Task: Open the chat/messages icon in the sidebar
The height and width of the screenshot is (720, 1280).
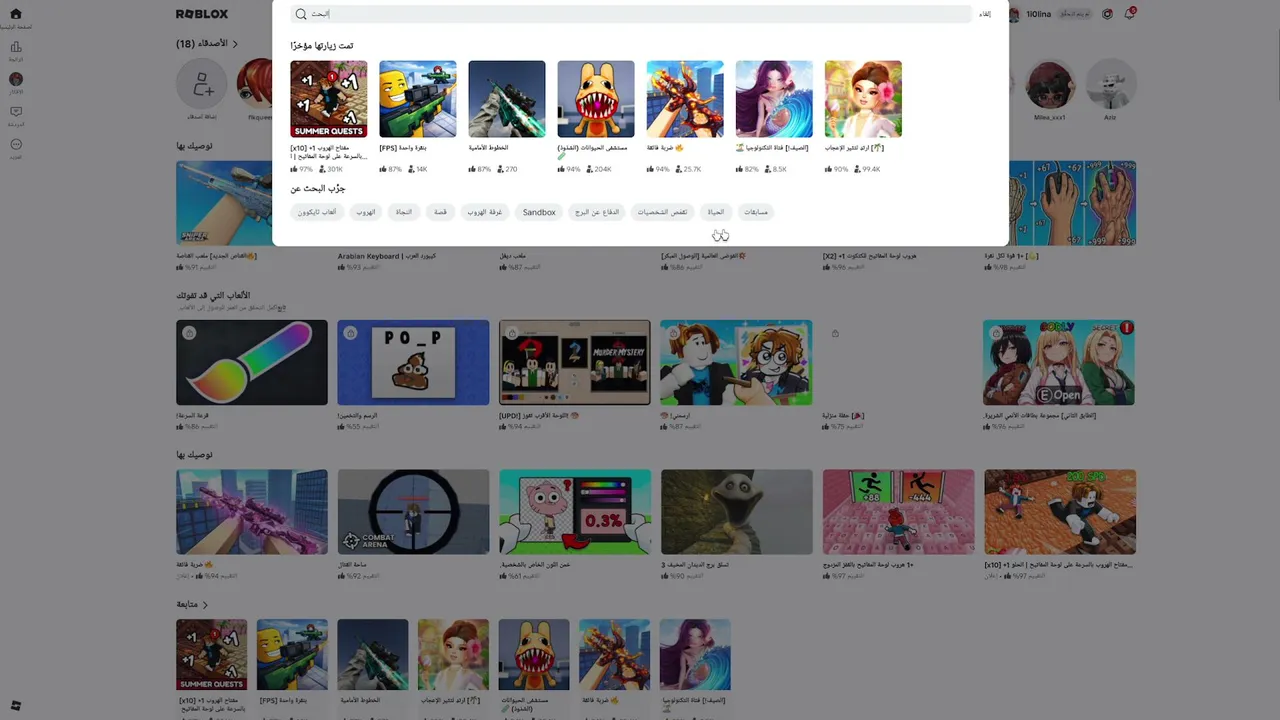Action: point(15,112)
